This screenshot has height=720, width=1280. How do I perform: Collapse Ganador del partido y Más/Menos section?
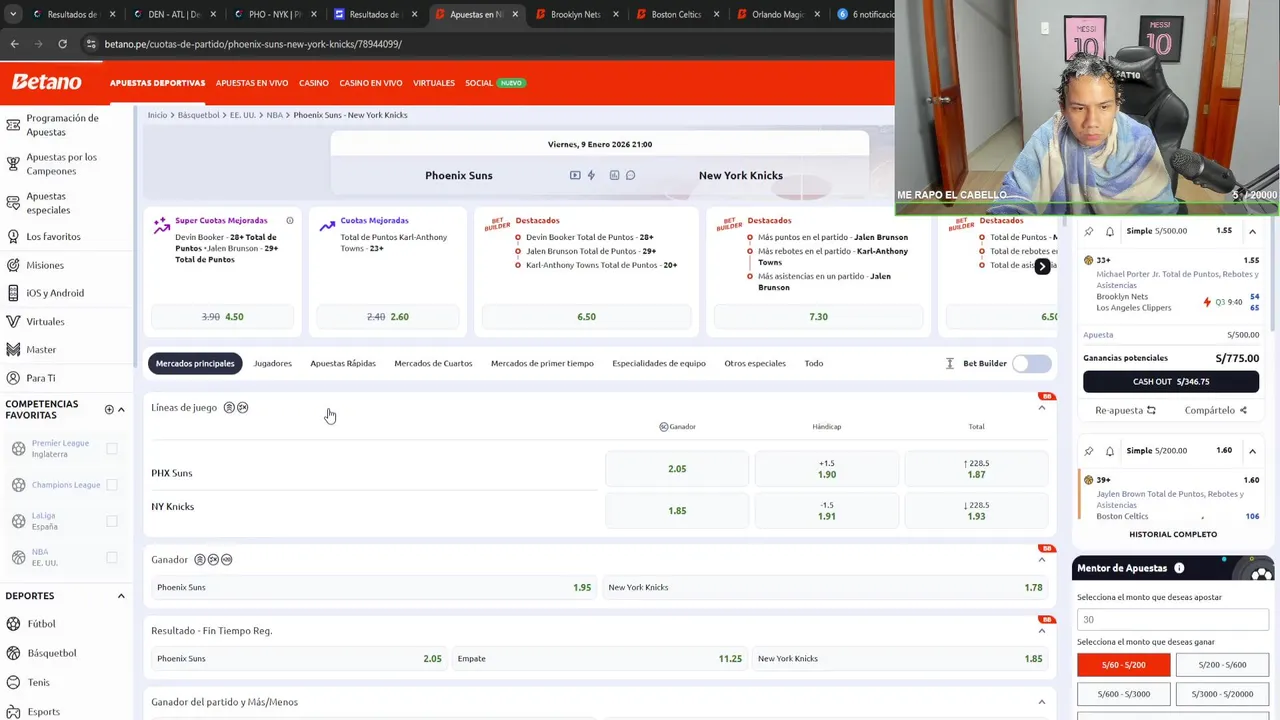1042,702
